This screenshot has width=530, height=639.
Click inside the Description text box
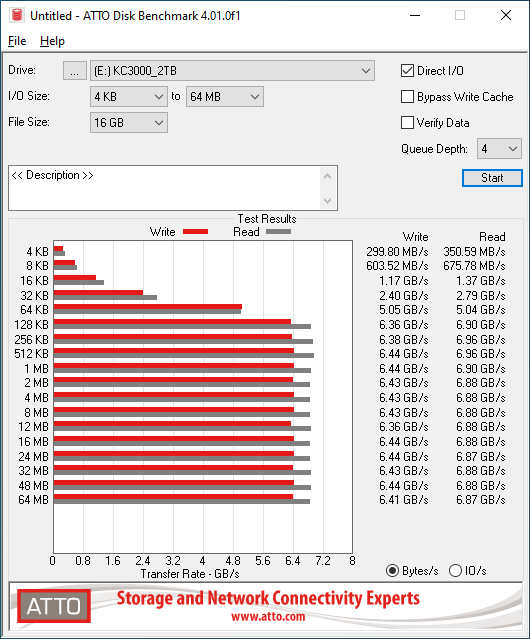[x=165, y=188]
